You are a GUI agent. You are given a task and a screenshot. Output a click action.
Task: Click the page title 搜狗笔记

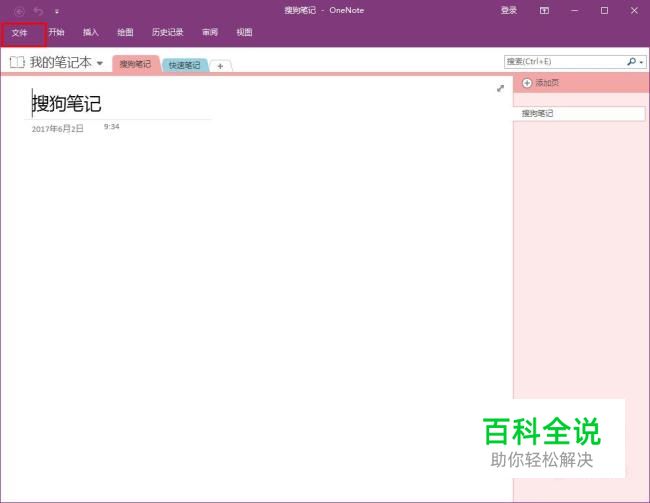pos(67,103)
